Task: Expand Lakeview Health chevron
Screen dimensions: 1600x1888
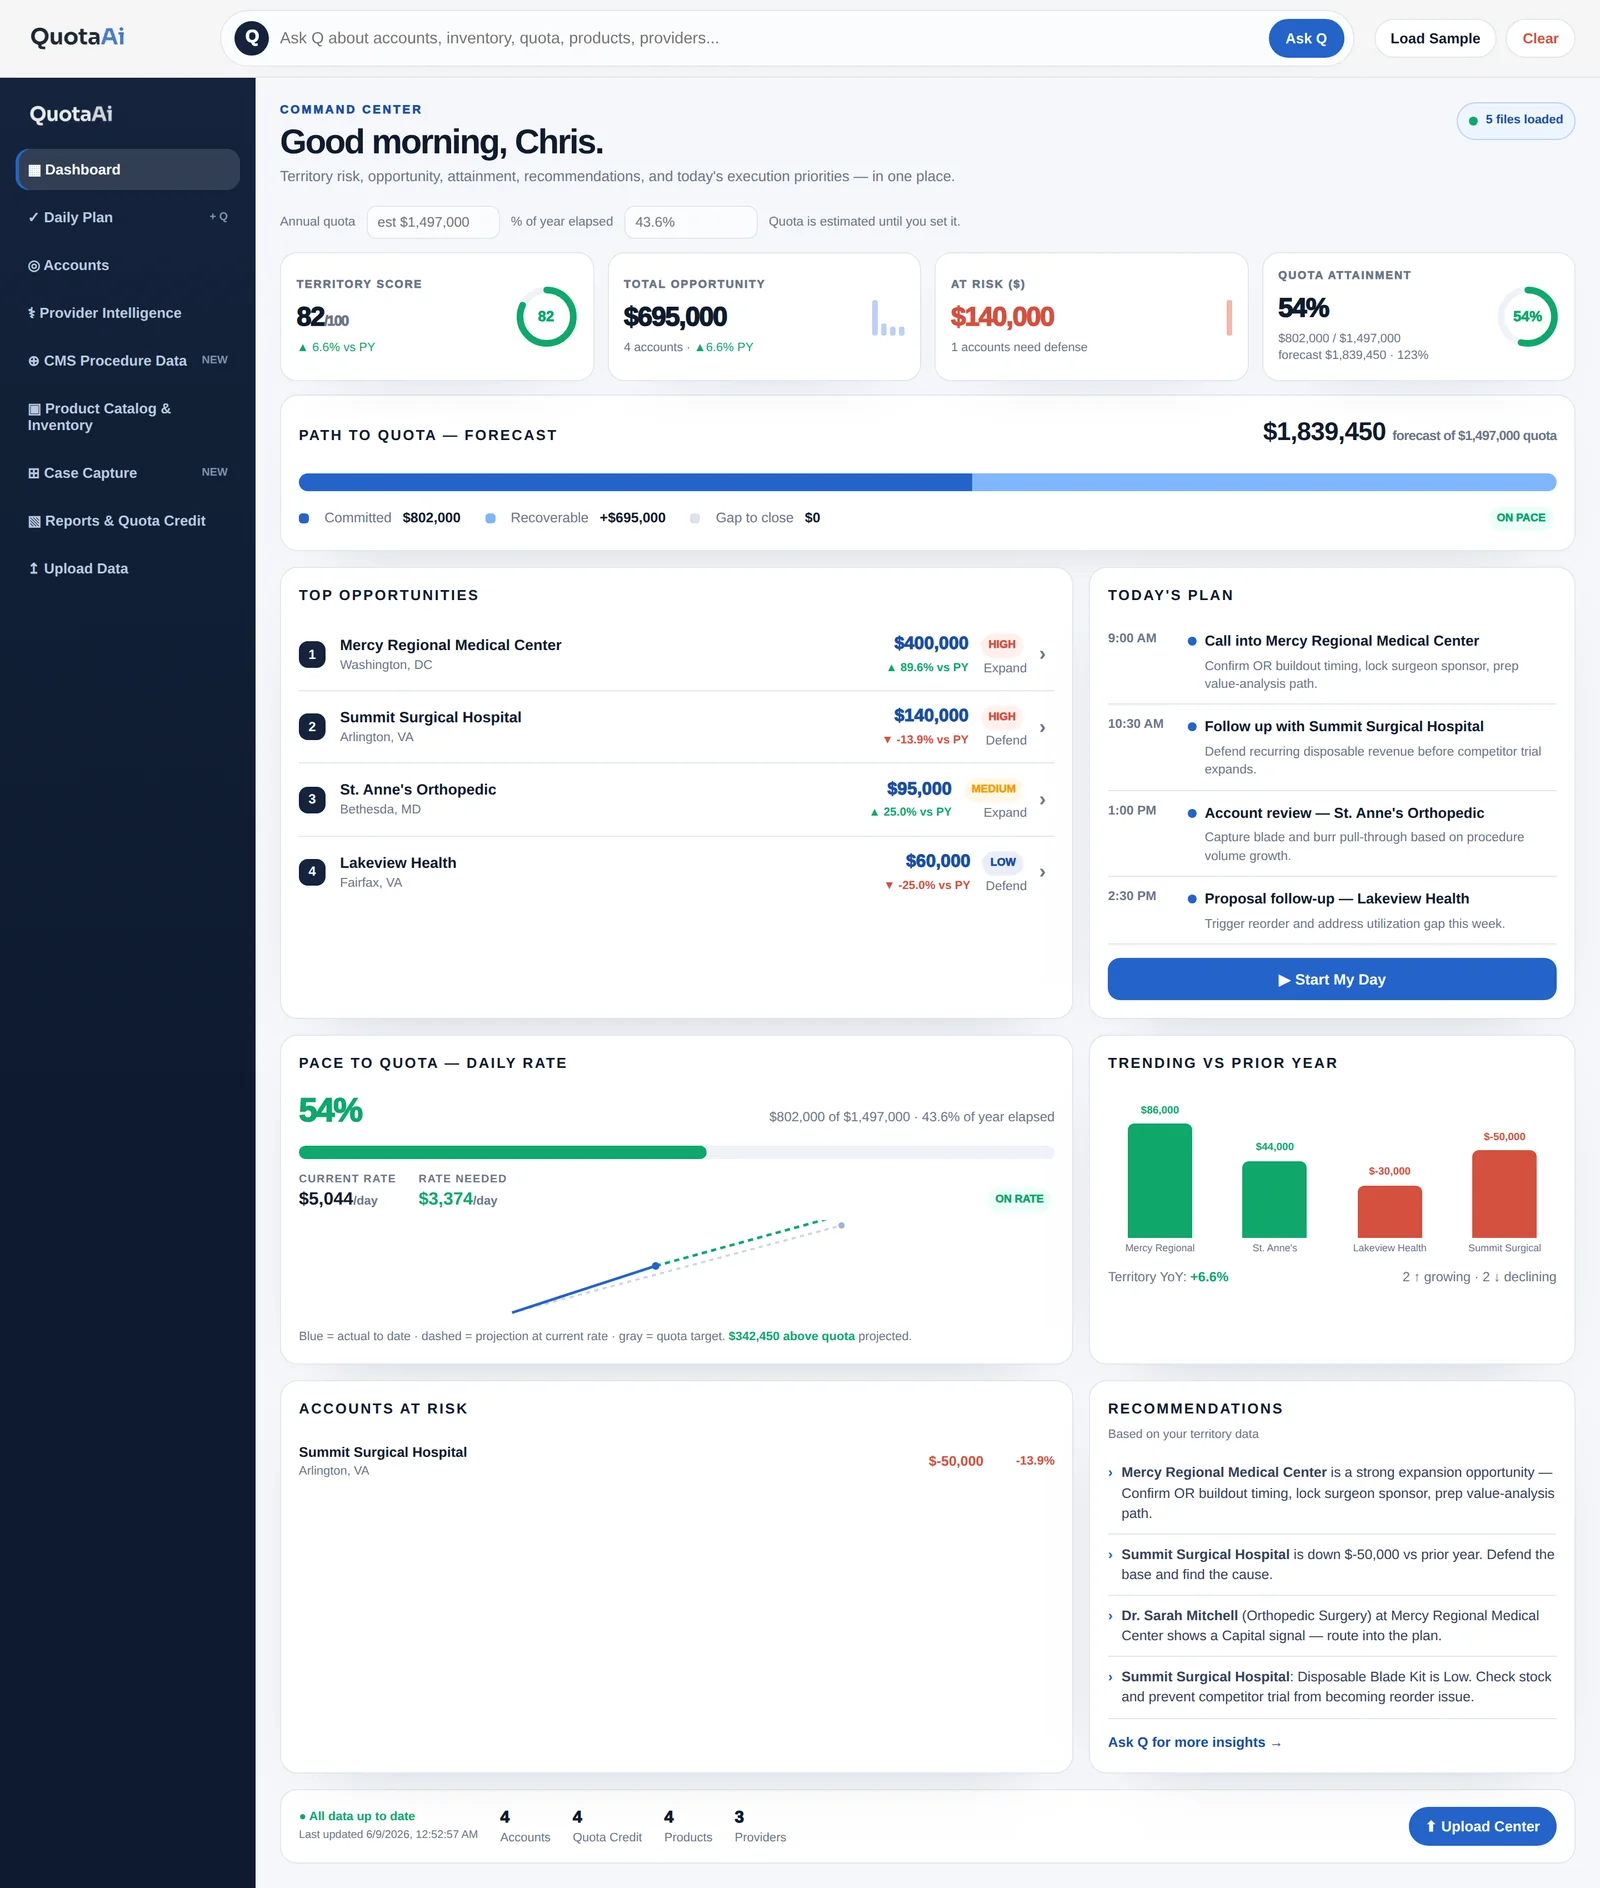Action: pyautogui.click(x=1043, y=873)
